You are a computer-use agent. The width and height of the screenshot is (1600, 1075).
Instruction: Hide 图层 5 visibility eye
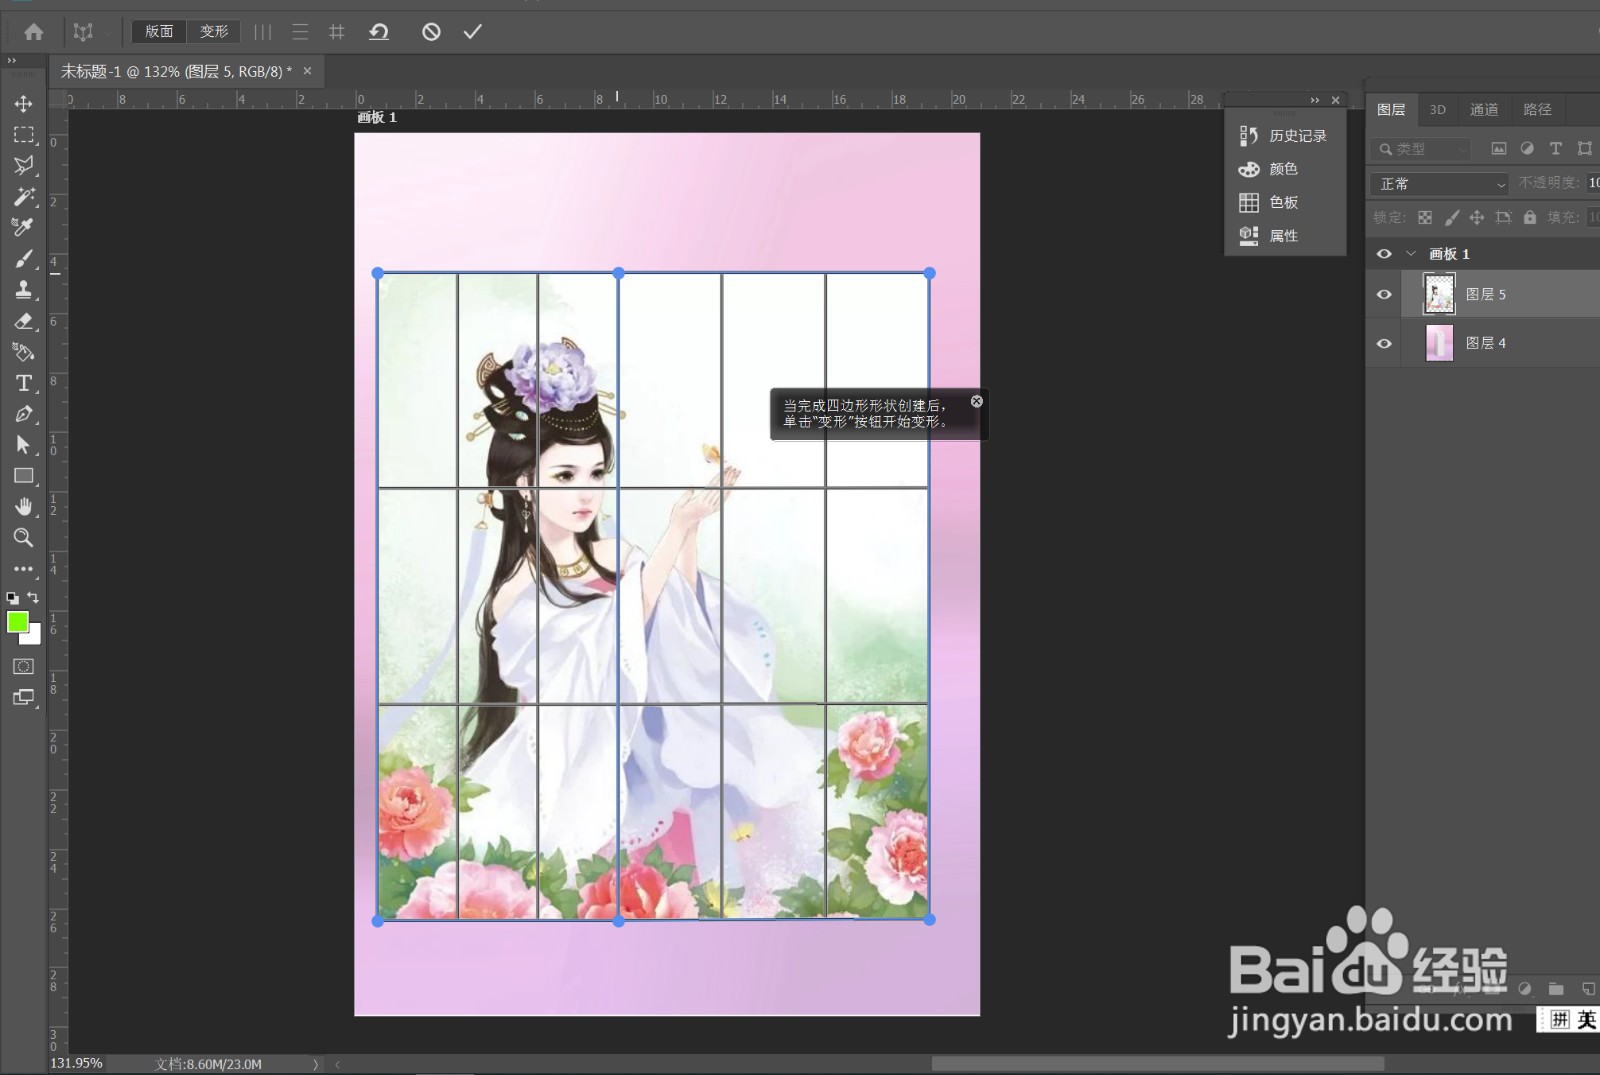(x=1384, y=294)
